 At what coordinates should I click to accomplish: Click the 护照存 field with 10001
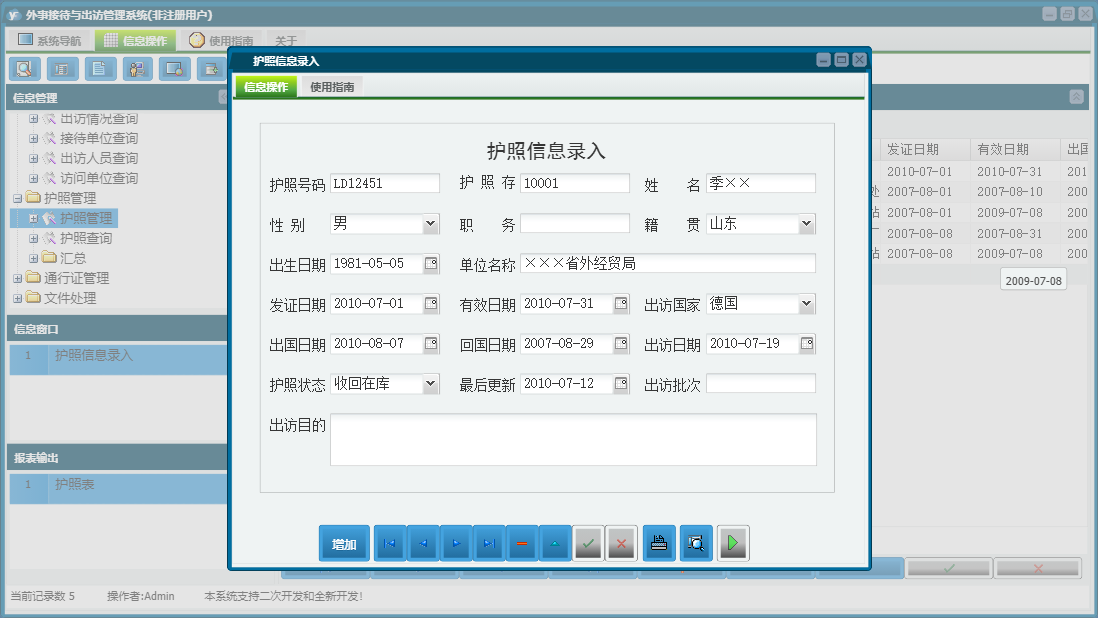click(575, 183)
